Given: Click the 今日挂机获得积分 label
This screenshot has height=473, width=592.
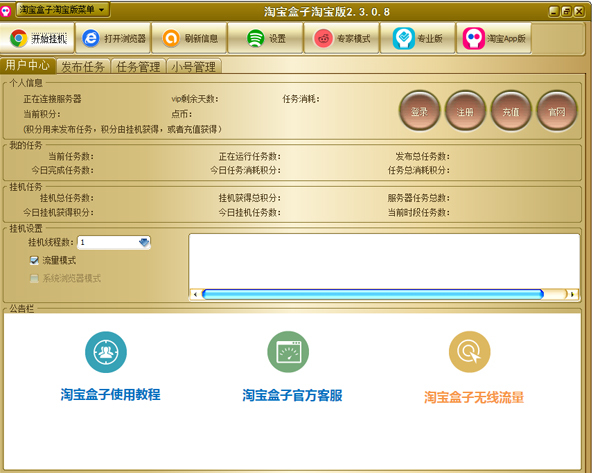Looking at the screenshot, I should [59, 212].
